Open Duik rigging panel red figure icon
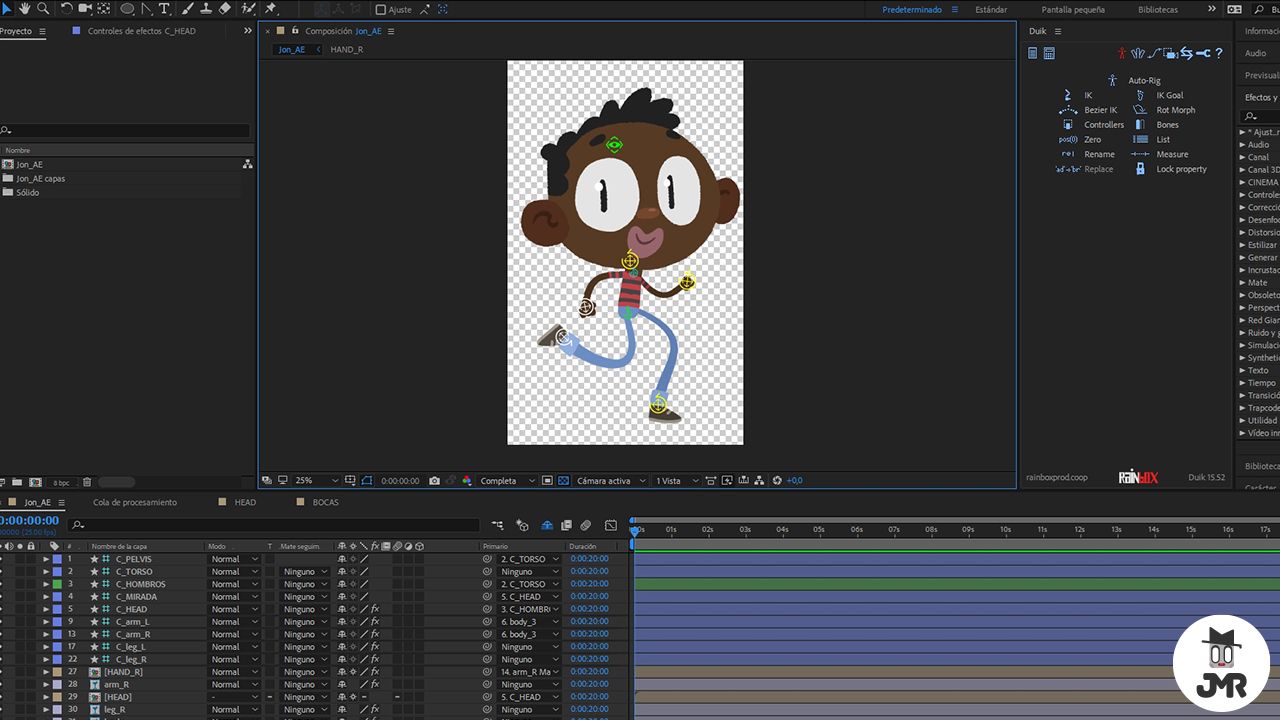This screenshot has height=720, width=1280. coord(1122,53)
